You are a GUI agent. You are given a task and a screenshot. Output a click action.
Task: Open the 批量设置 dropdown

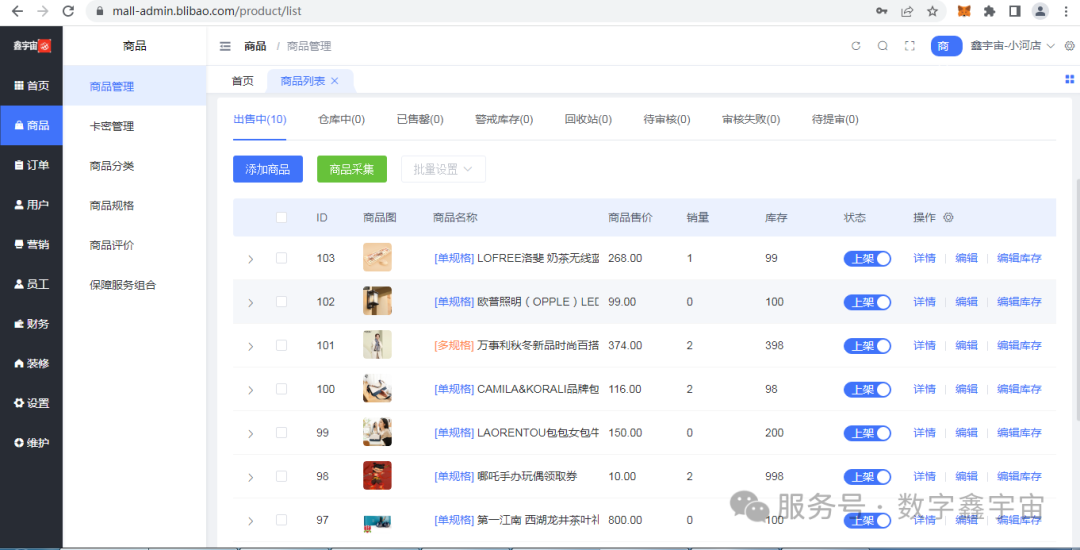click(x=443, y=169)
